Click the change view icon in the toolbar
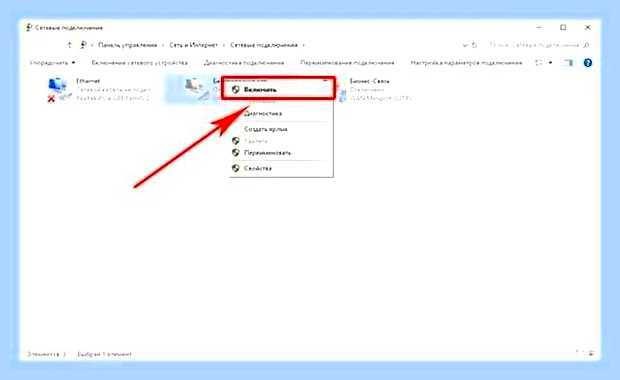This screenshot has height=380, width=620. [539, 62]
